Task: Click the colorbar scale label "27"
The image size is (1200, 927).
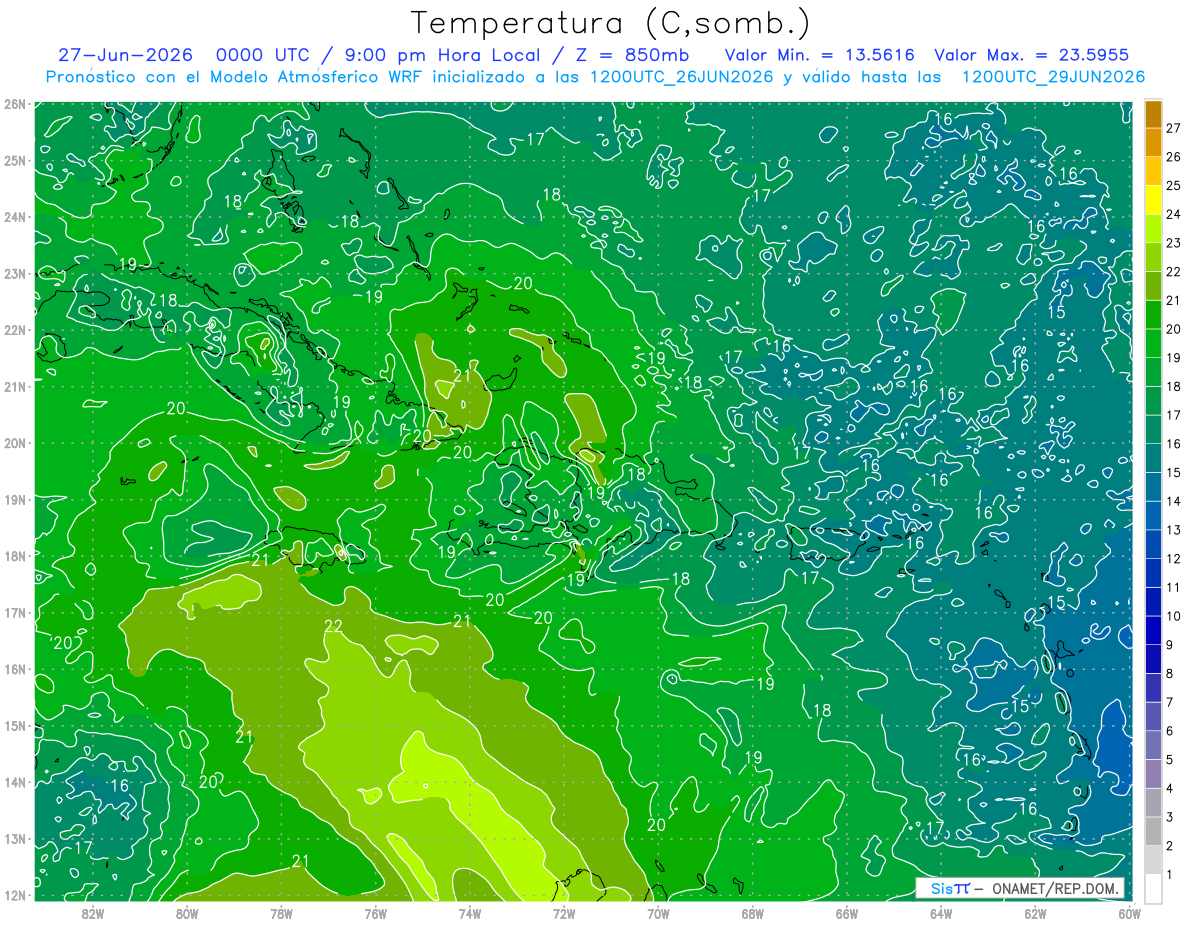Action: (1173, 128)
